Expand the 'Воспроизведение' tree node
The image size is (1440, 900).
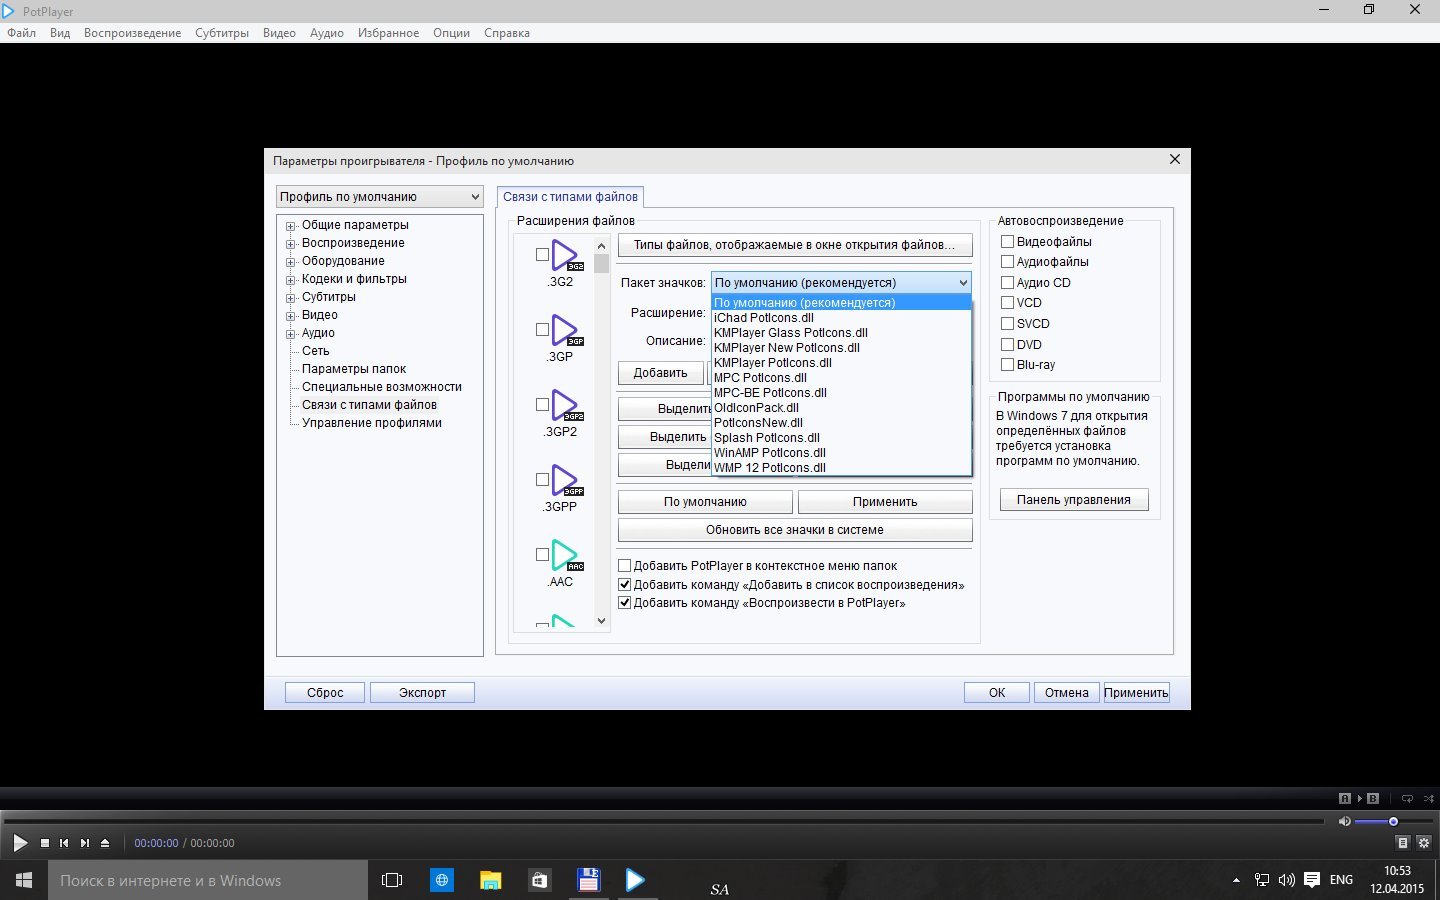(x=291, y=243)
